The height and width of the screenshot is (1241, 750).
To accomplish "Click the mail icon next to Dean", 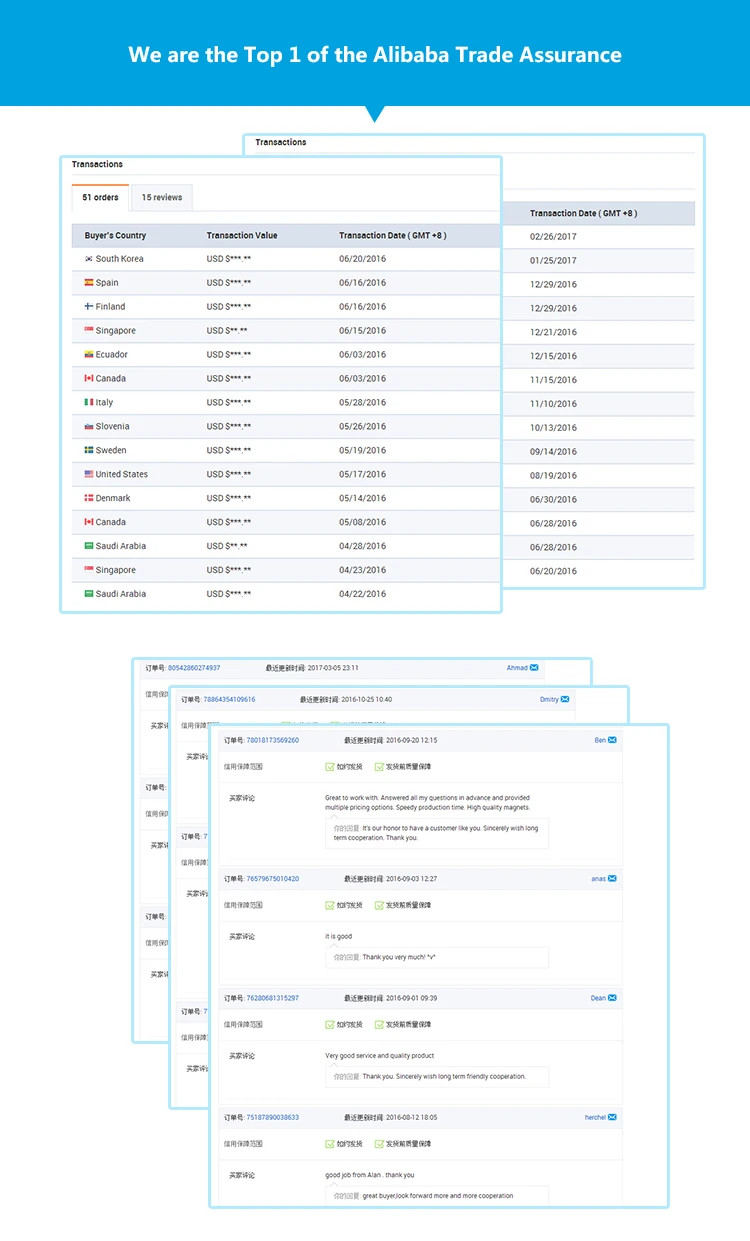I will (x=612, y=998).
